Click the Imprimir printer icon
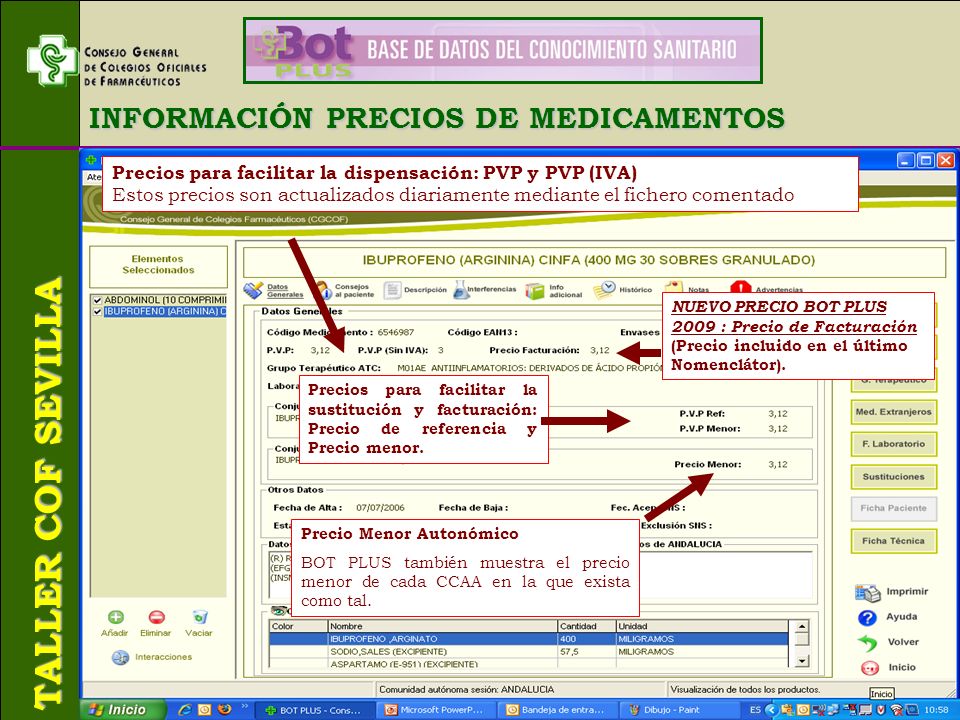Image resolution: width=960 pixels, height=720 pixels. (x=868, y=593)
